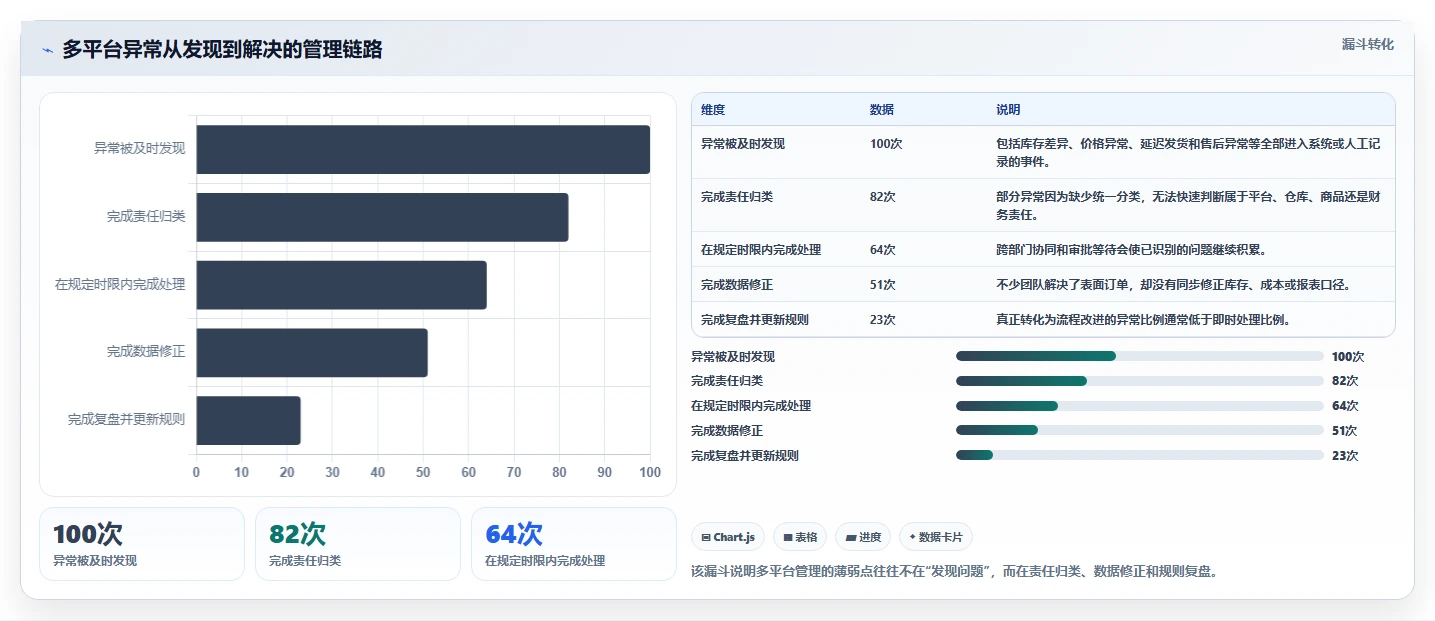Screen dimensions: 1435x621
Task: Click the 在规定时限内完成处理 chart bar
Action: 341,285
